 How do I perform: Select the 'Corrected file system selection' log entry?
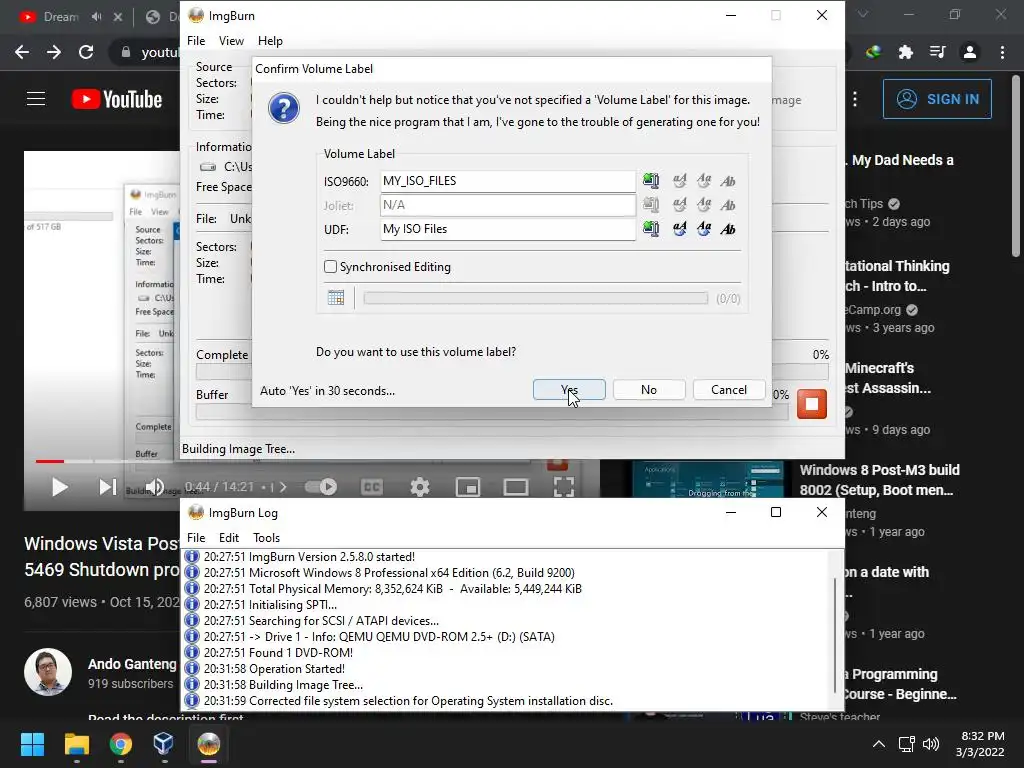pyautogui.click(x=408, y=701)
